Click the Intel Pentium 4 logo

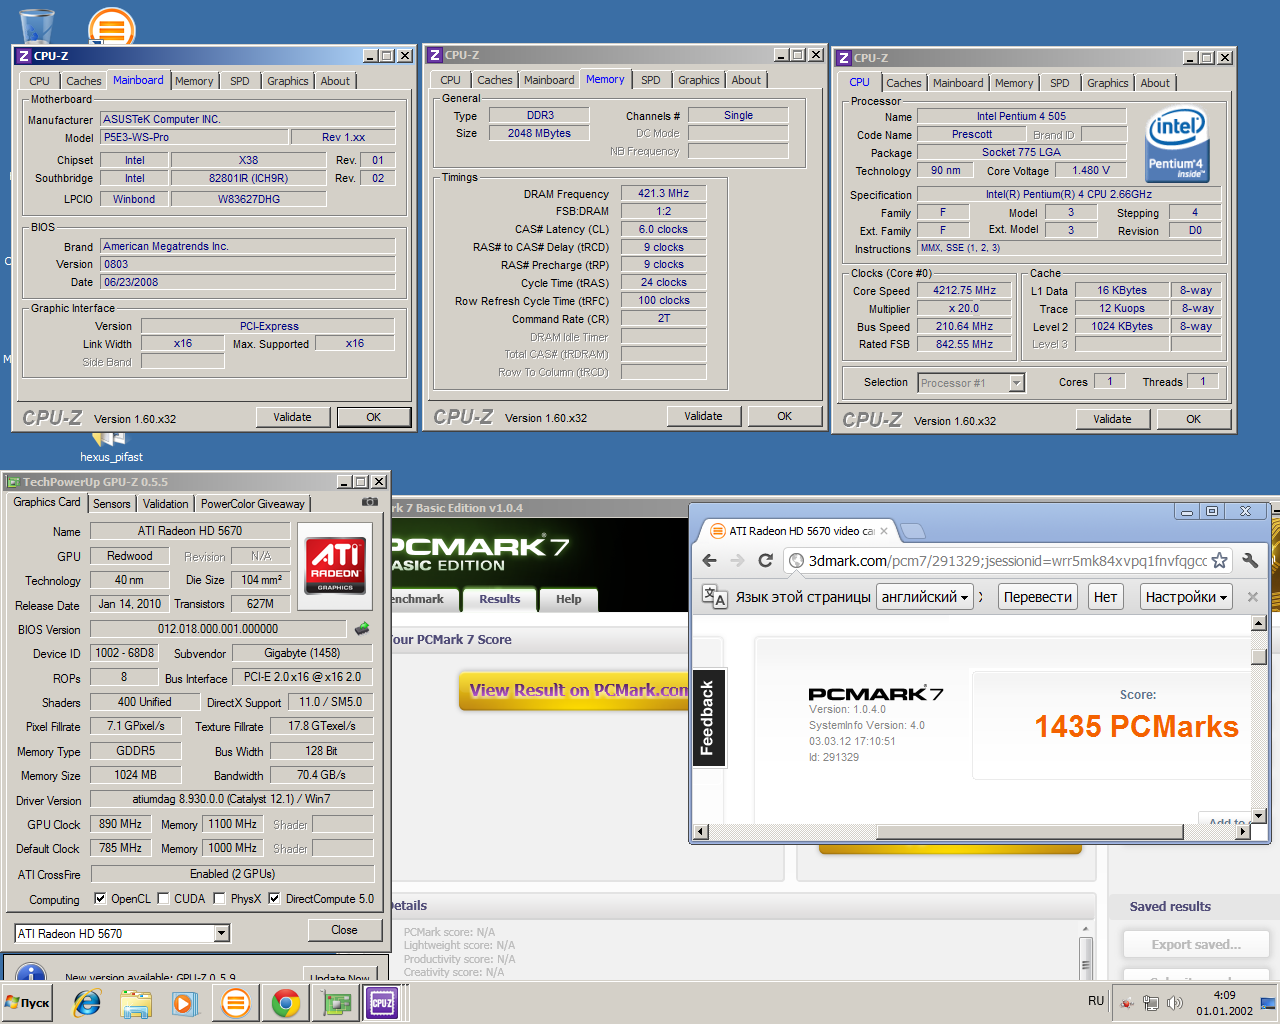1177,145
